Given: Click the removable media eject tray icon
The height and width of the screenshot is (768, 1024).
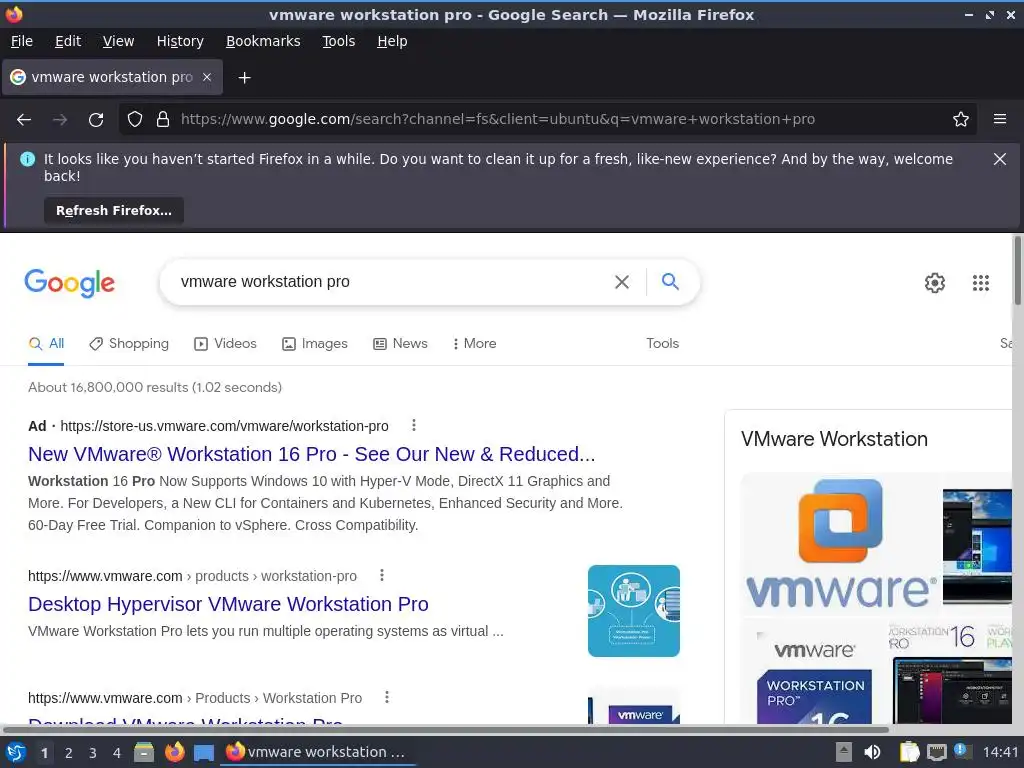Looking at the screenshot, I should [844, 752].
